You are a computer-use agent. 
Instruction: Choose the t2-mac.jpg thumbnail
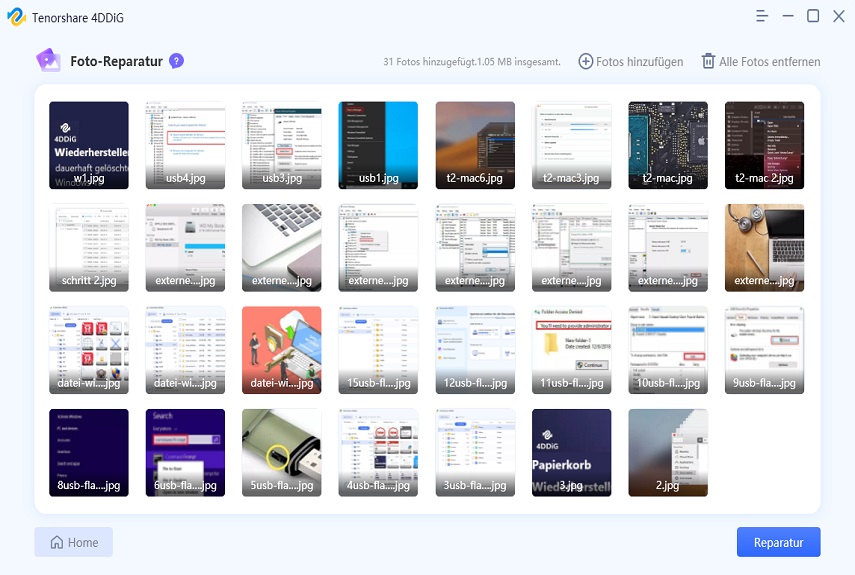coord(668,146)
